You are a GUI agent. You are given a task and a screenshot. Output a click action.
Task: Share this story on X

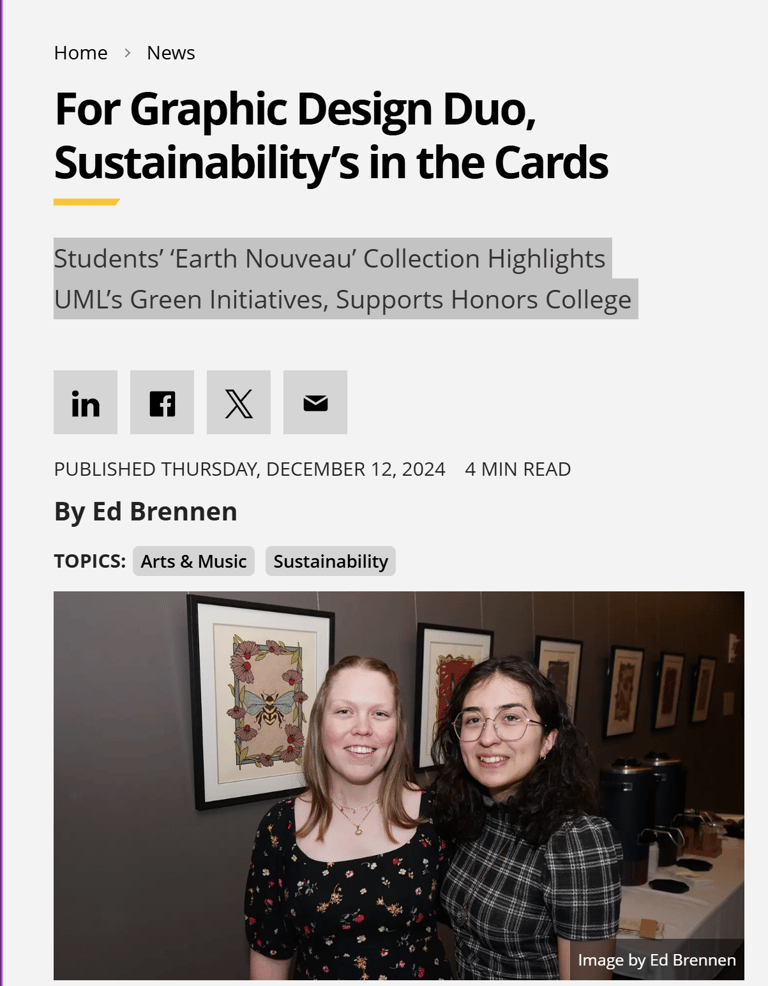tap(239, 403)
